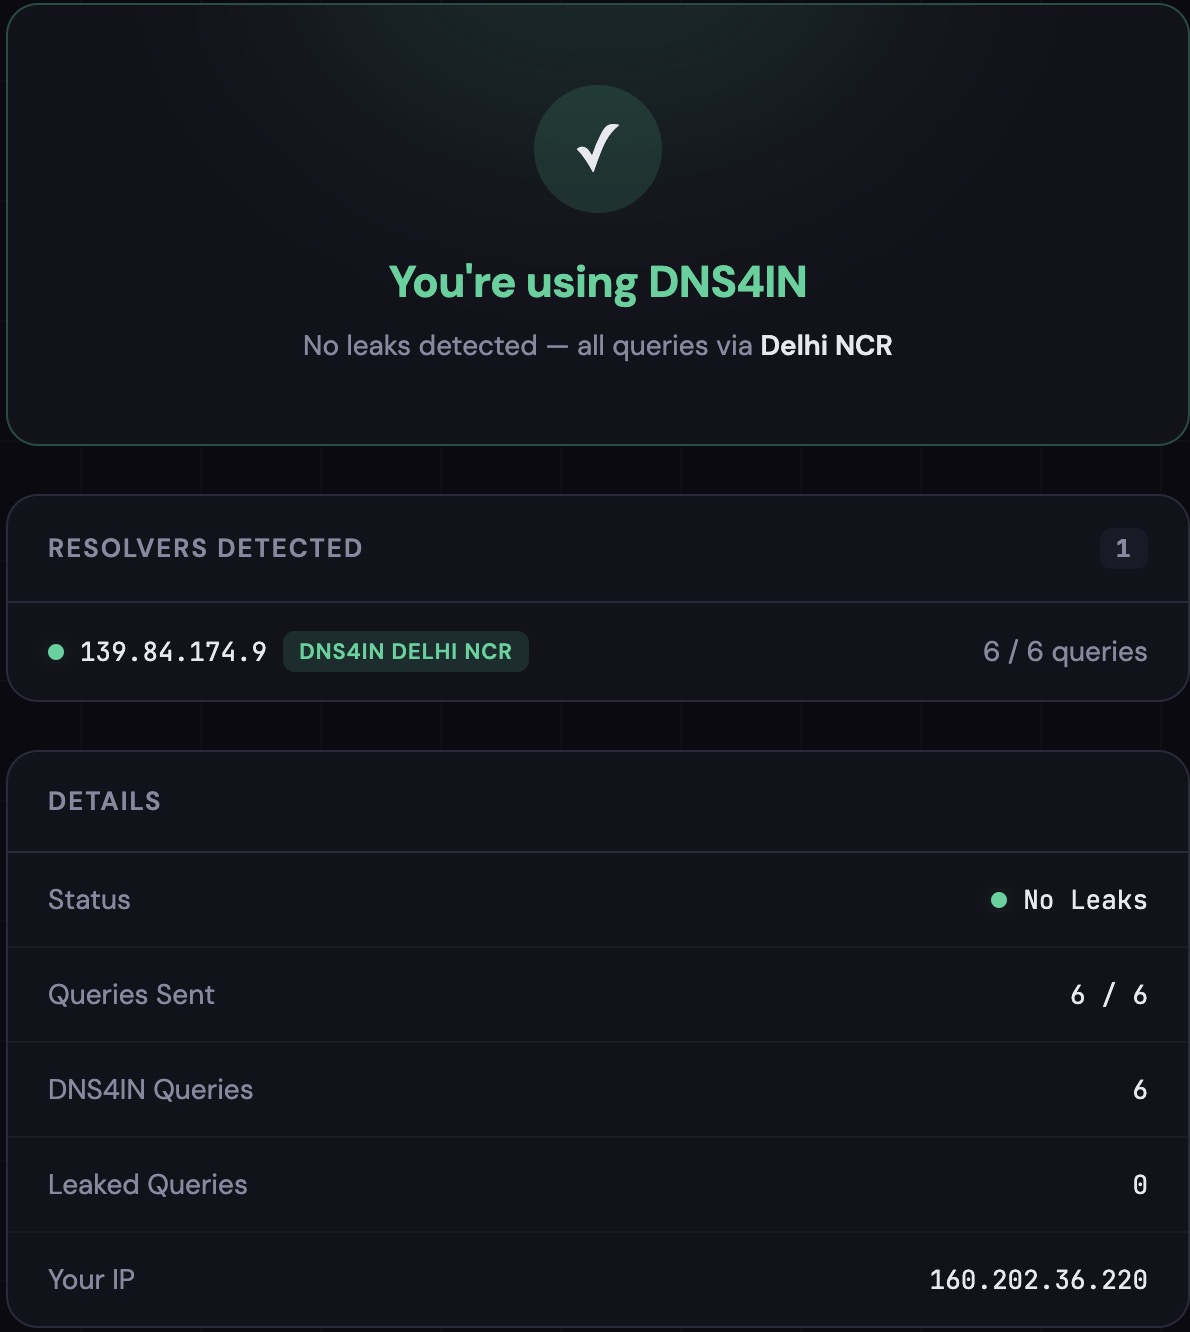1190x1332 pixels.
Task: Click the 6 / 6 queries progress counter
Action: [x=1066, y=651]
